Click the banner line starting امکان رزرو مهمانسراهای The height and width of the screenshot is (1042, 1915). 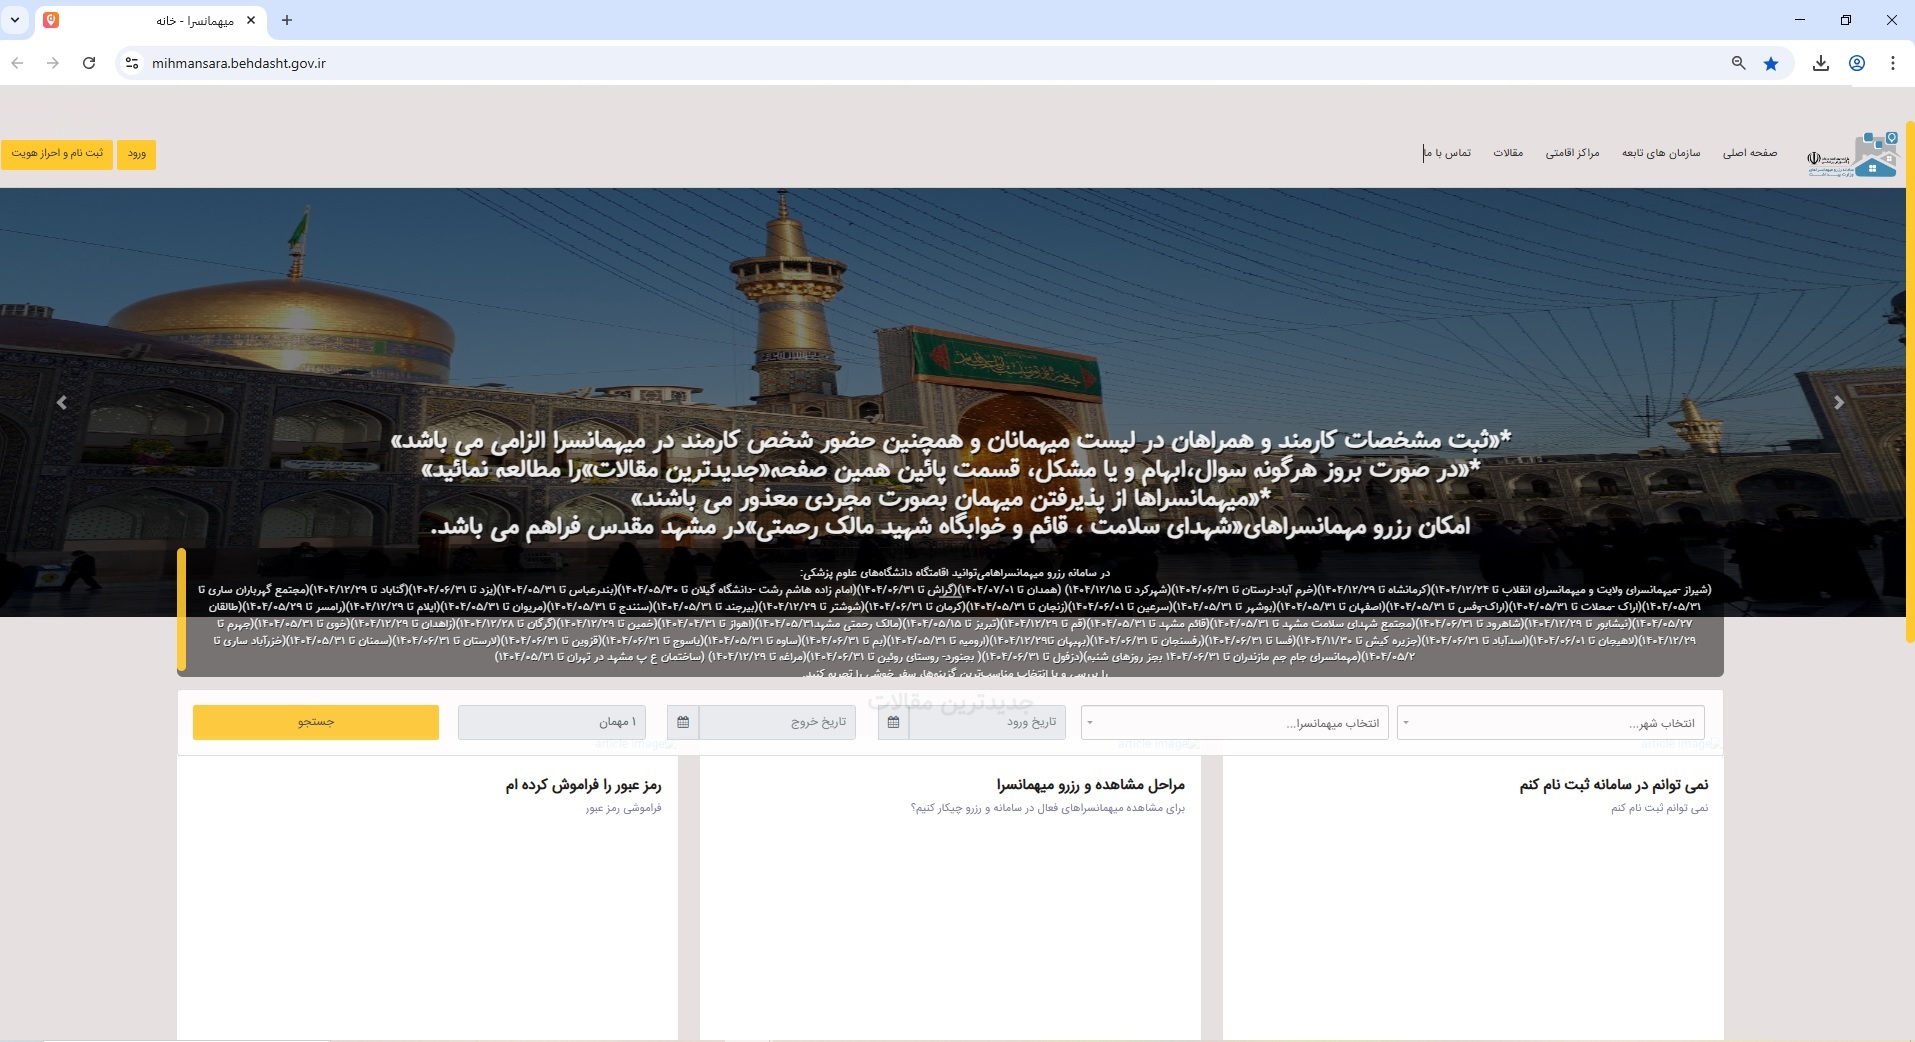(x=950, y=526)
